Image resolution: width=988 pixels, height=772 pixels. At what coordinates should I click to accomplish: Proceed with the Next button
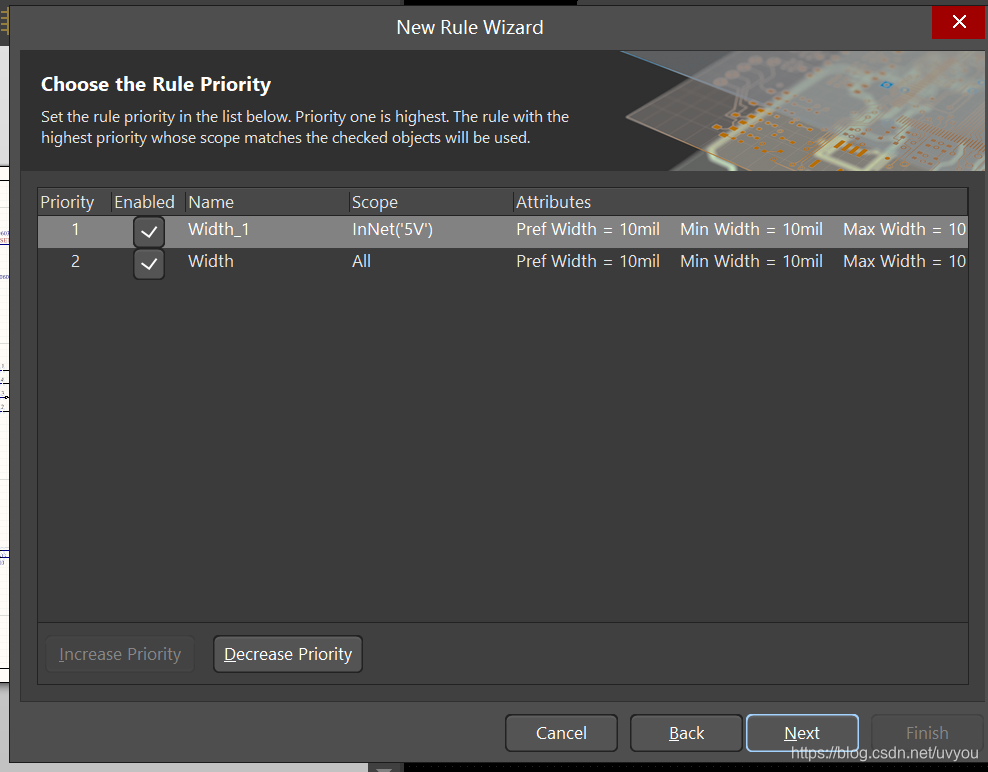pyautogui.click(x=802, y=733)
